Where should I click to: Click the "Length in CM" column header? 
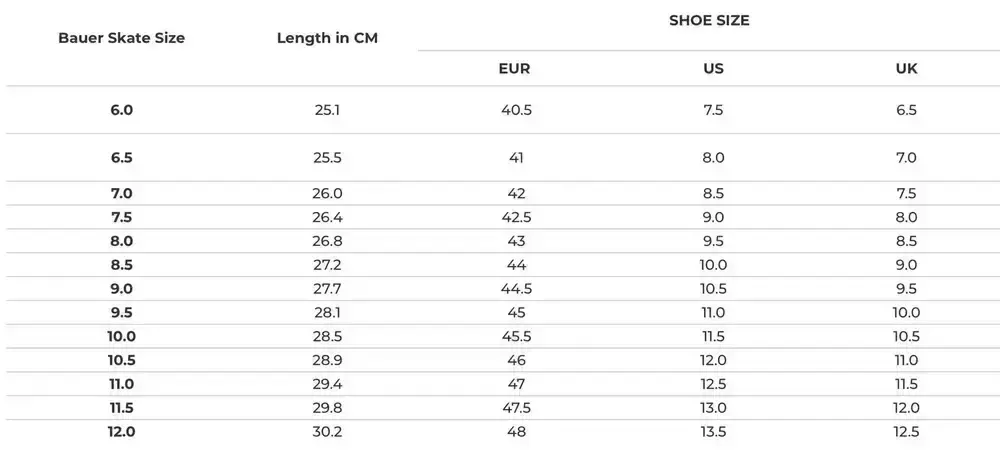pyautogui.click(x=327, y=38)
